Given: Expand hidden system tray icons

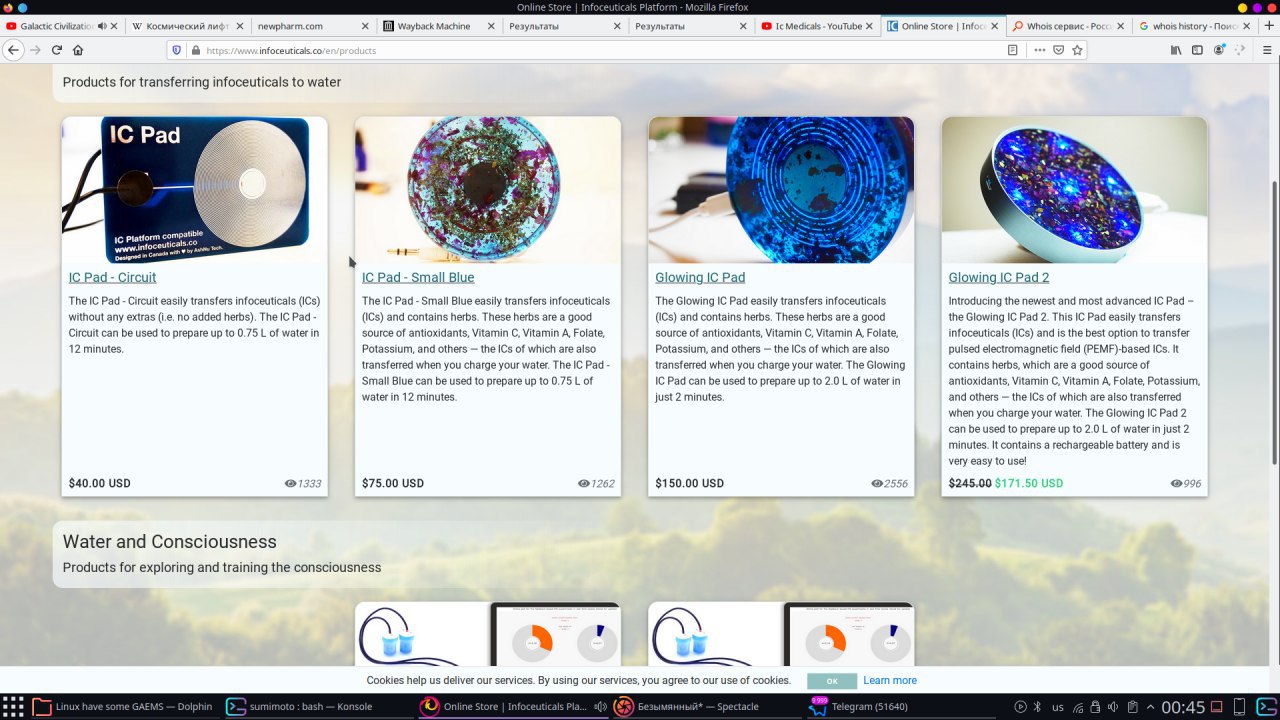Looking at the screenshot, I should (x=1149, y=707).
